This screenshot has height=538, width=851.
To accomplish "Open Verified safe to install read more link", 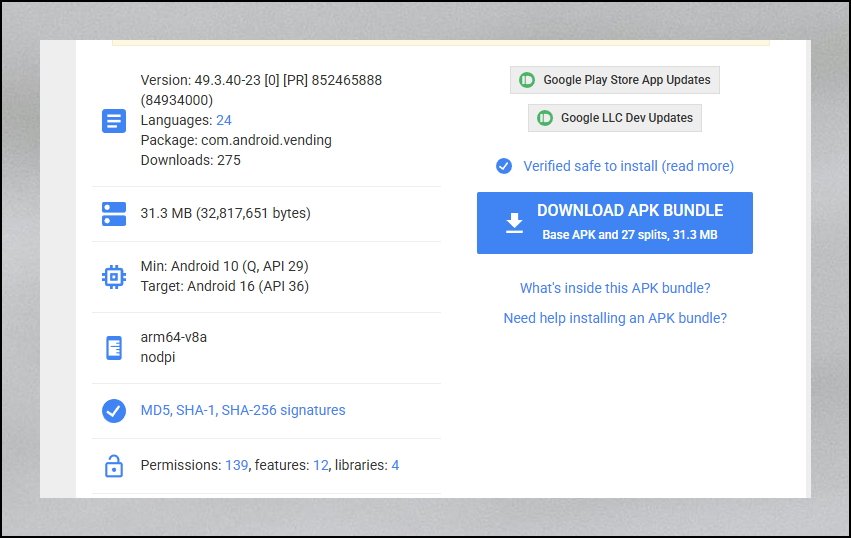I will [x=628, y=166].
